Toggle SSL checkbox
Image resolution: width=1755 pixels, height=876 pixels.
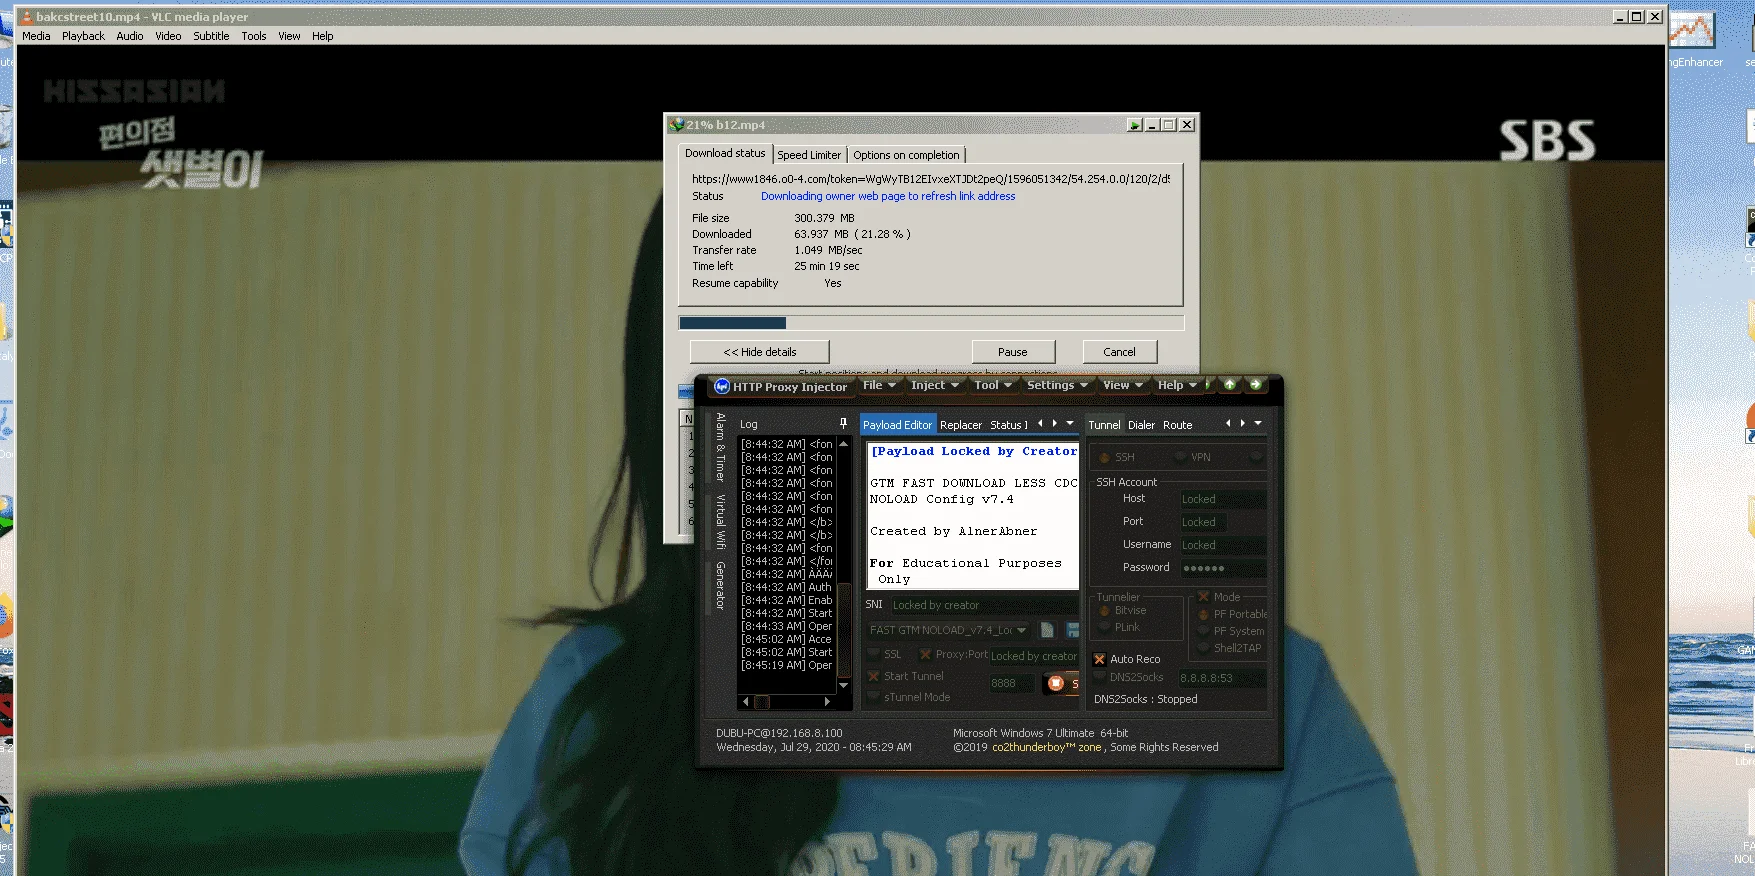point(874,654)
